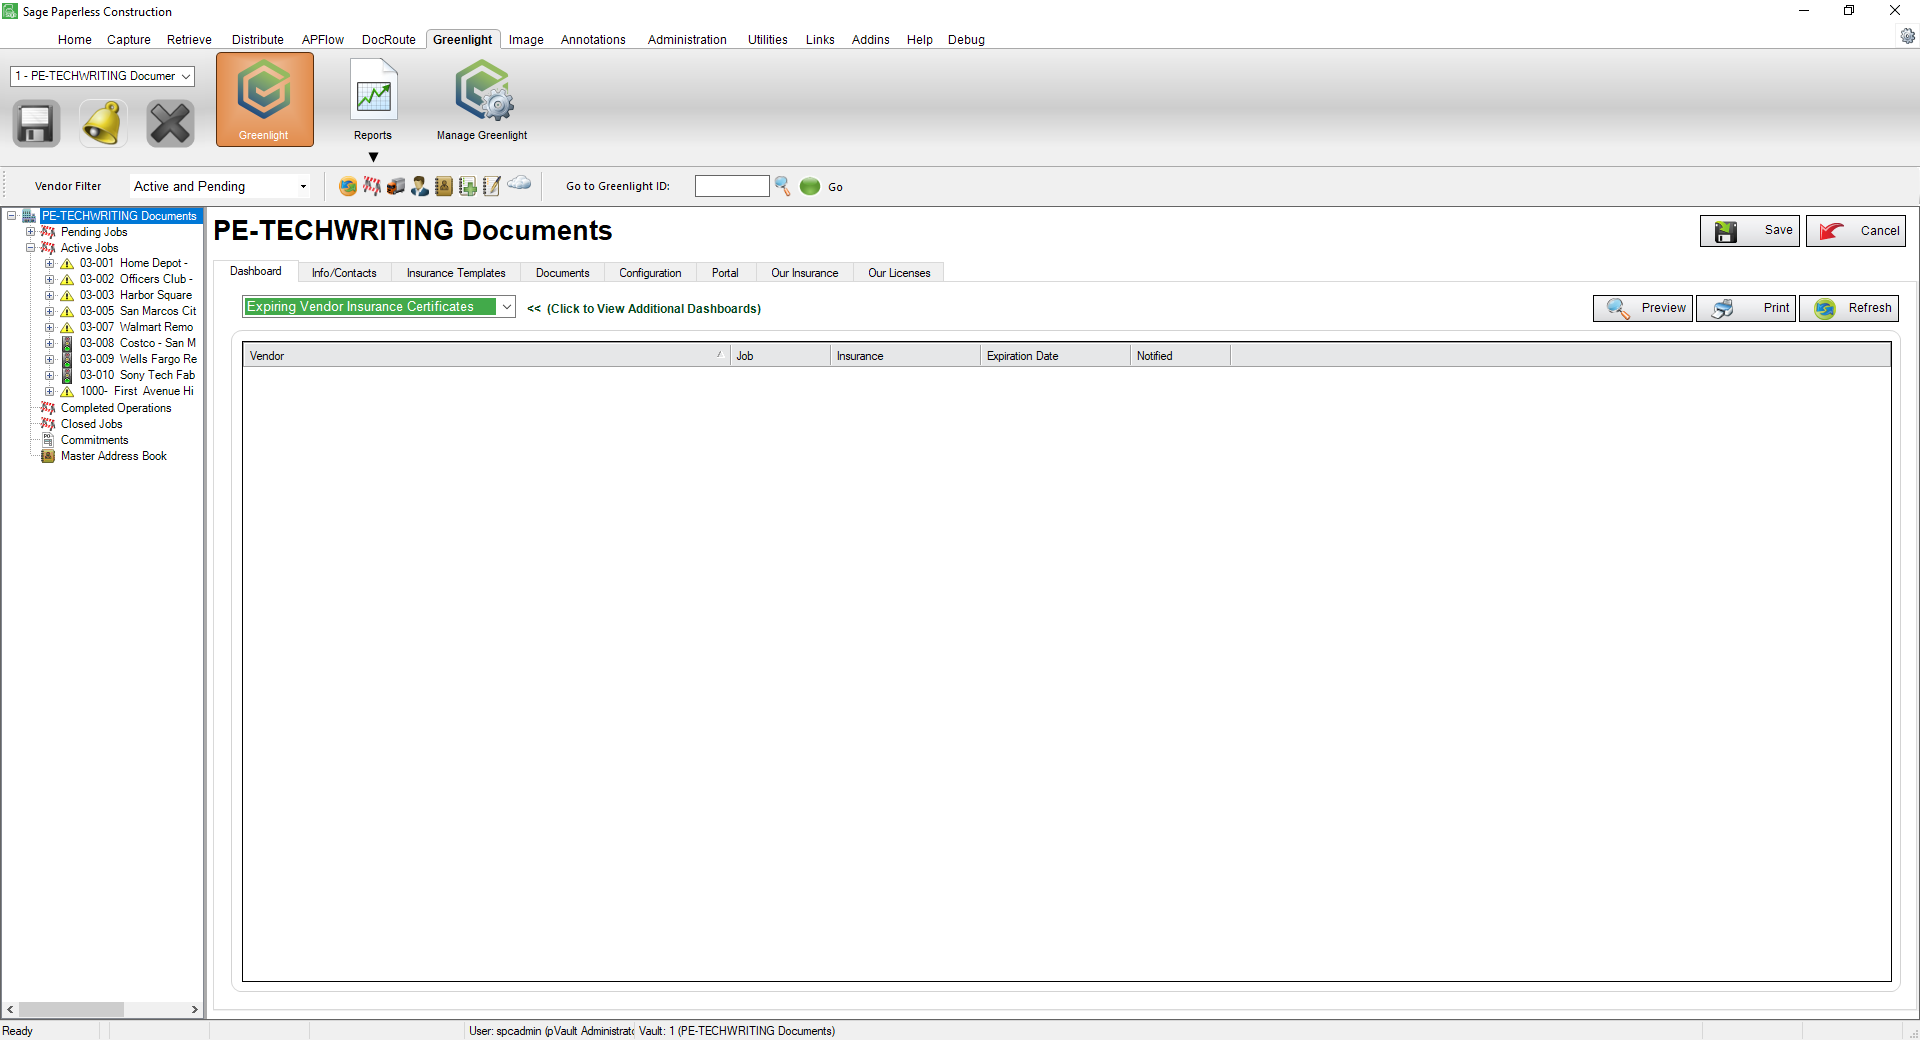Screen dimensions: 1920x1040
Task: Open the Expiring Vendor Insurance Certificates dropdown
Action: [379, 307]
